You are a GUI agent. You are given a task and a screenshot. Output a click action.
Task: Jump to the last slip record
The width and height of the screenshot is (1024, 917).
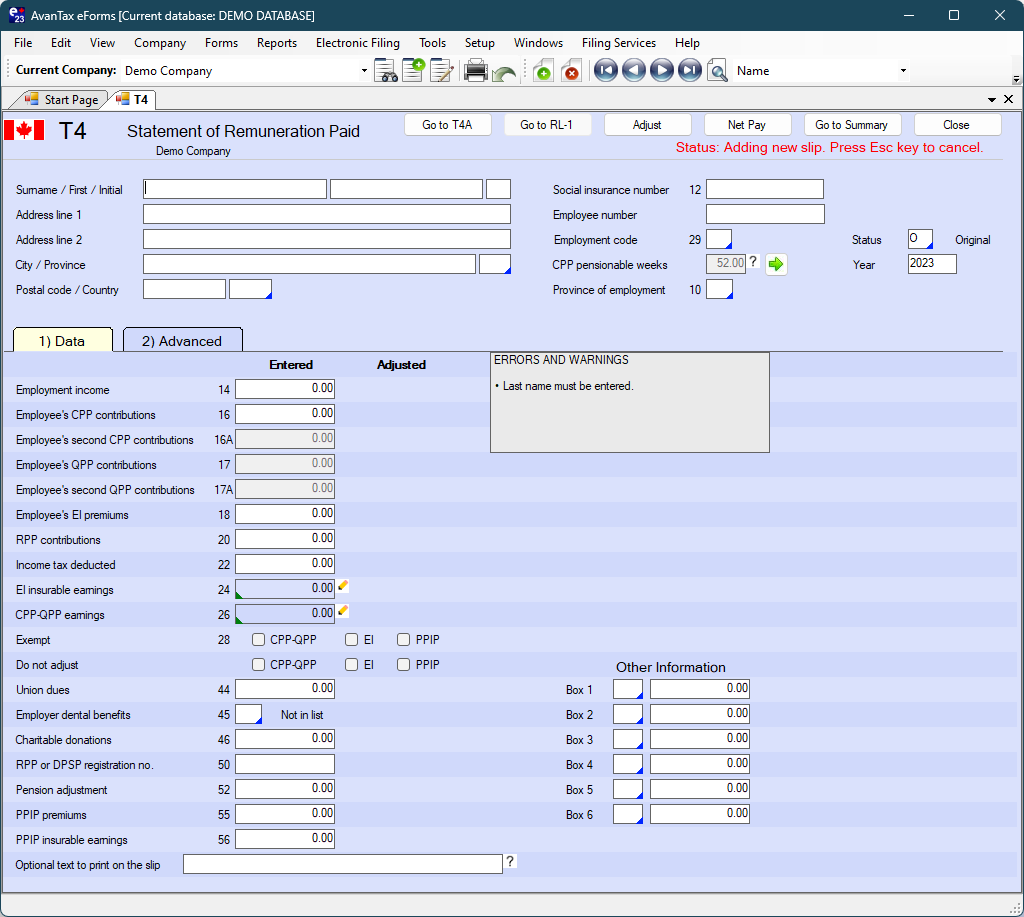tap(690, 71)
